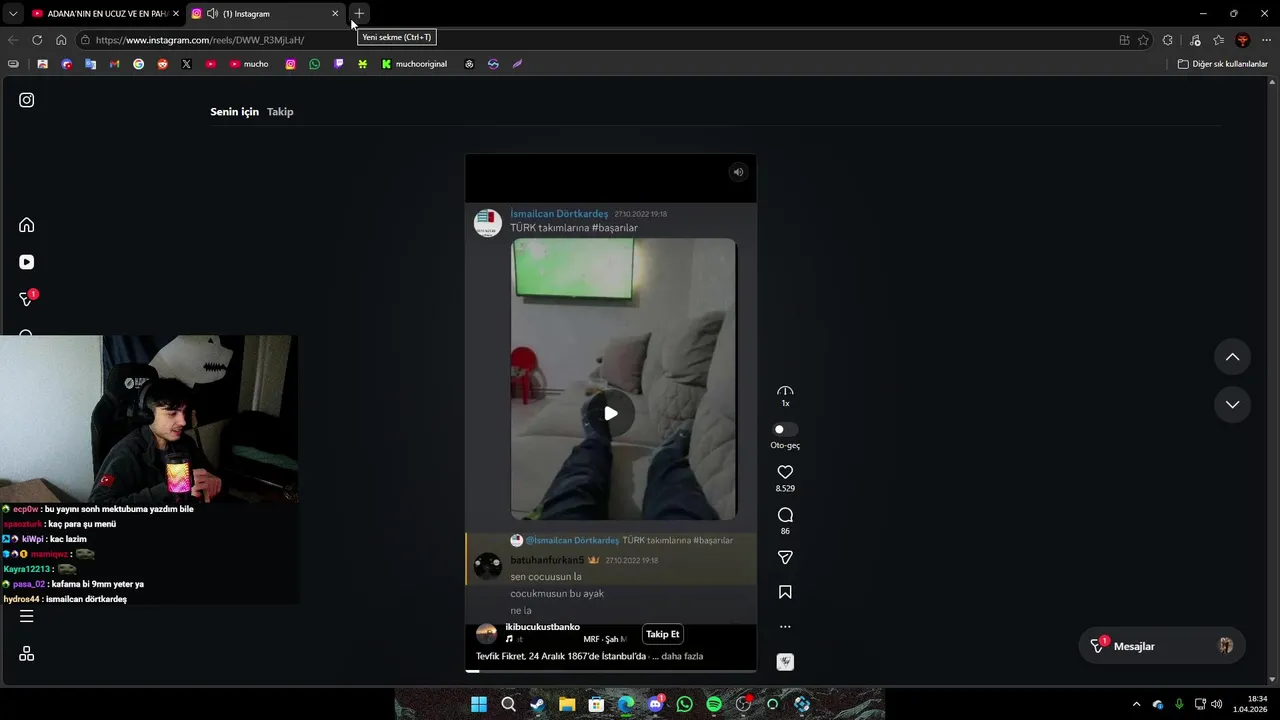Viewport: 1280px width, 720px height.
Task: Go to Instagram Home via house icon
Action: pyautogui.click(x=27, y=225)
